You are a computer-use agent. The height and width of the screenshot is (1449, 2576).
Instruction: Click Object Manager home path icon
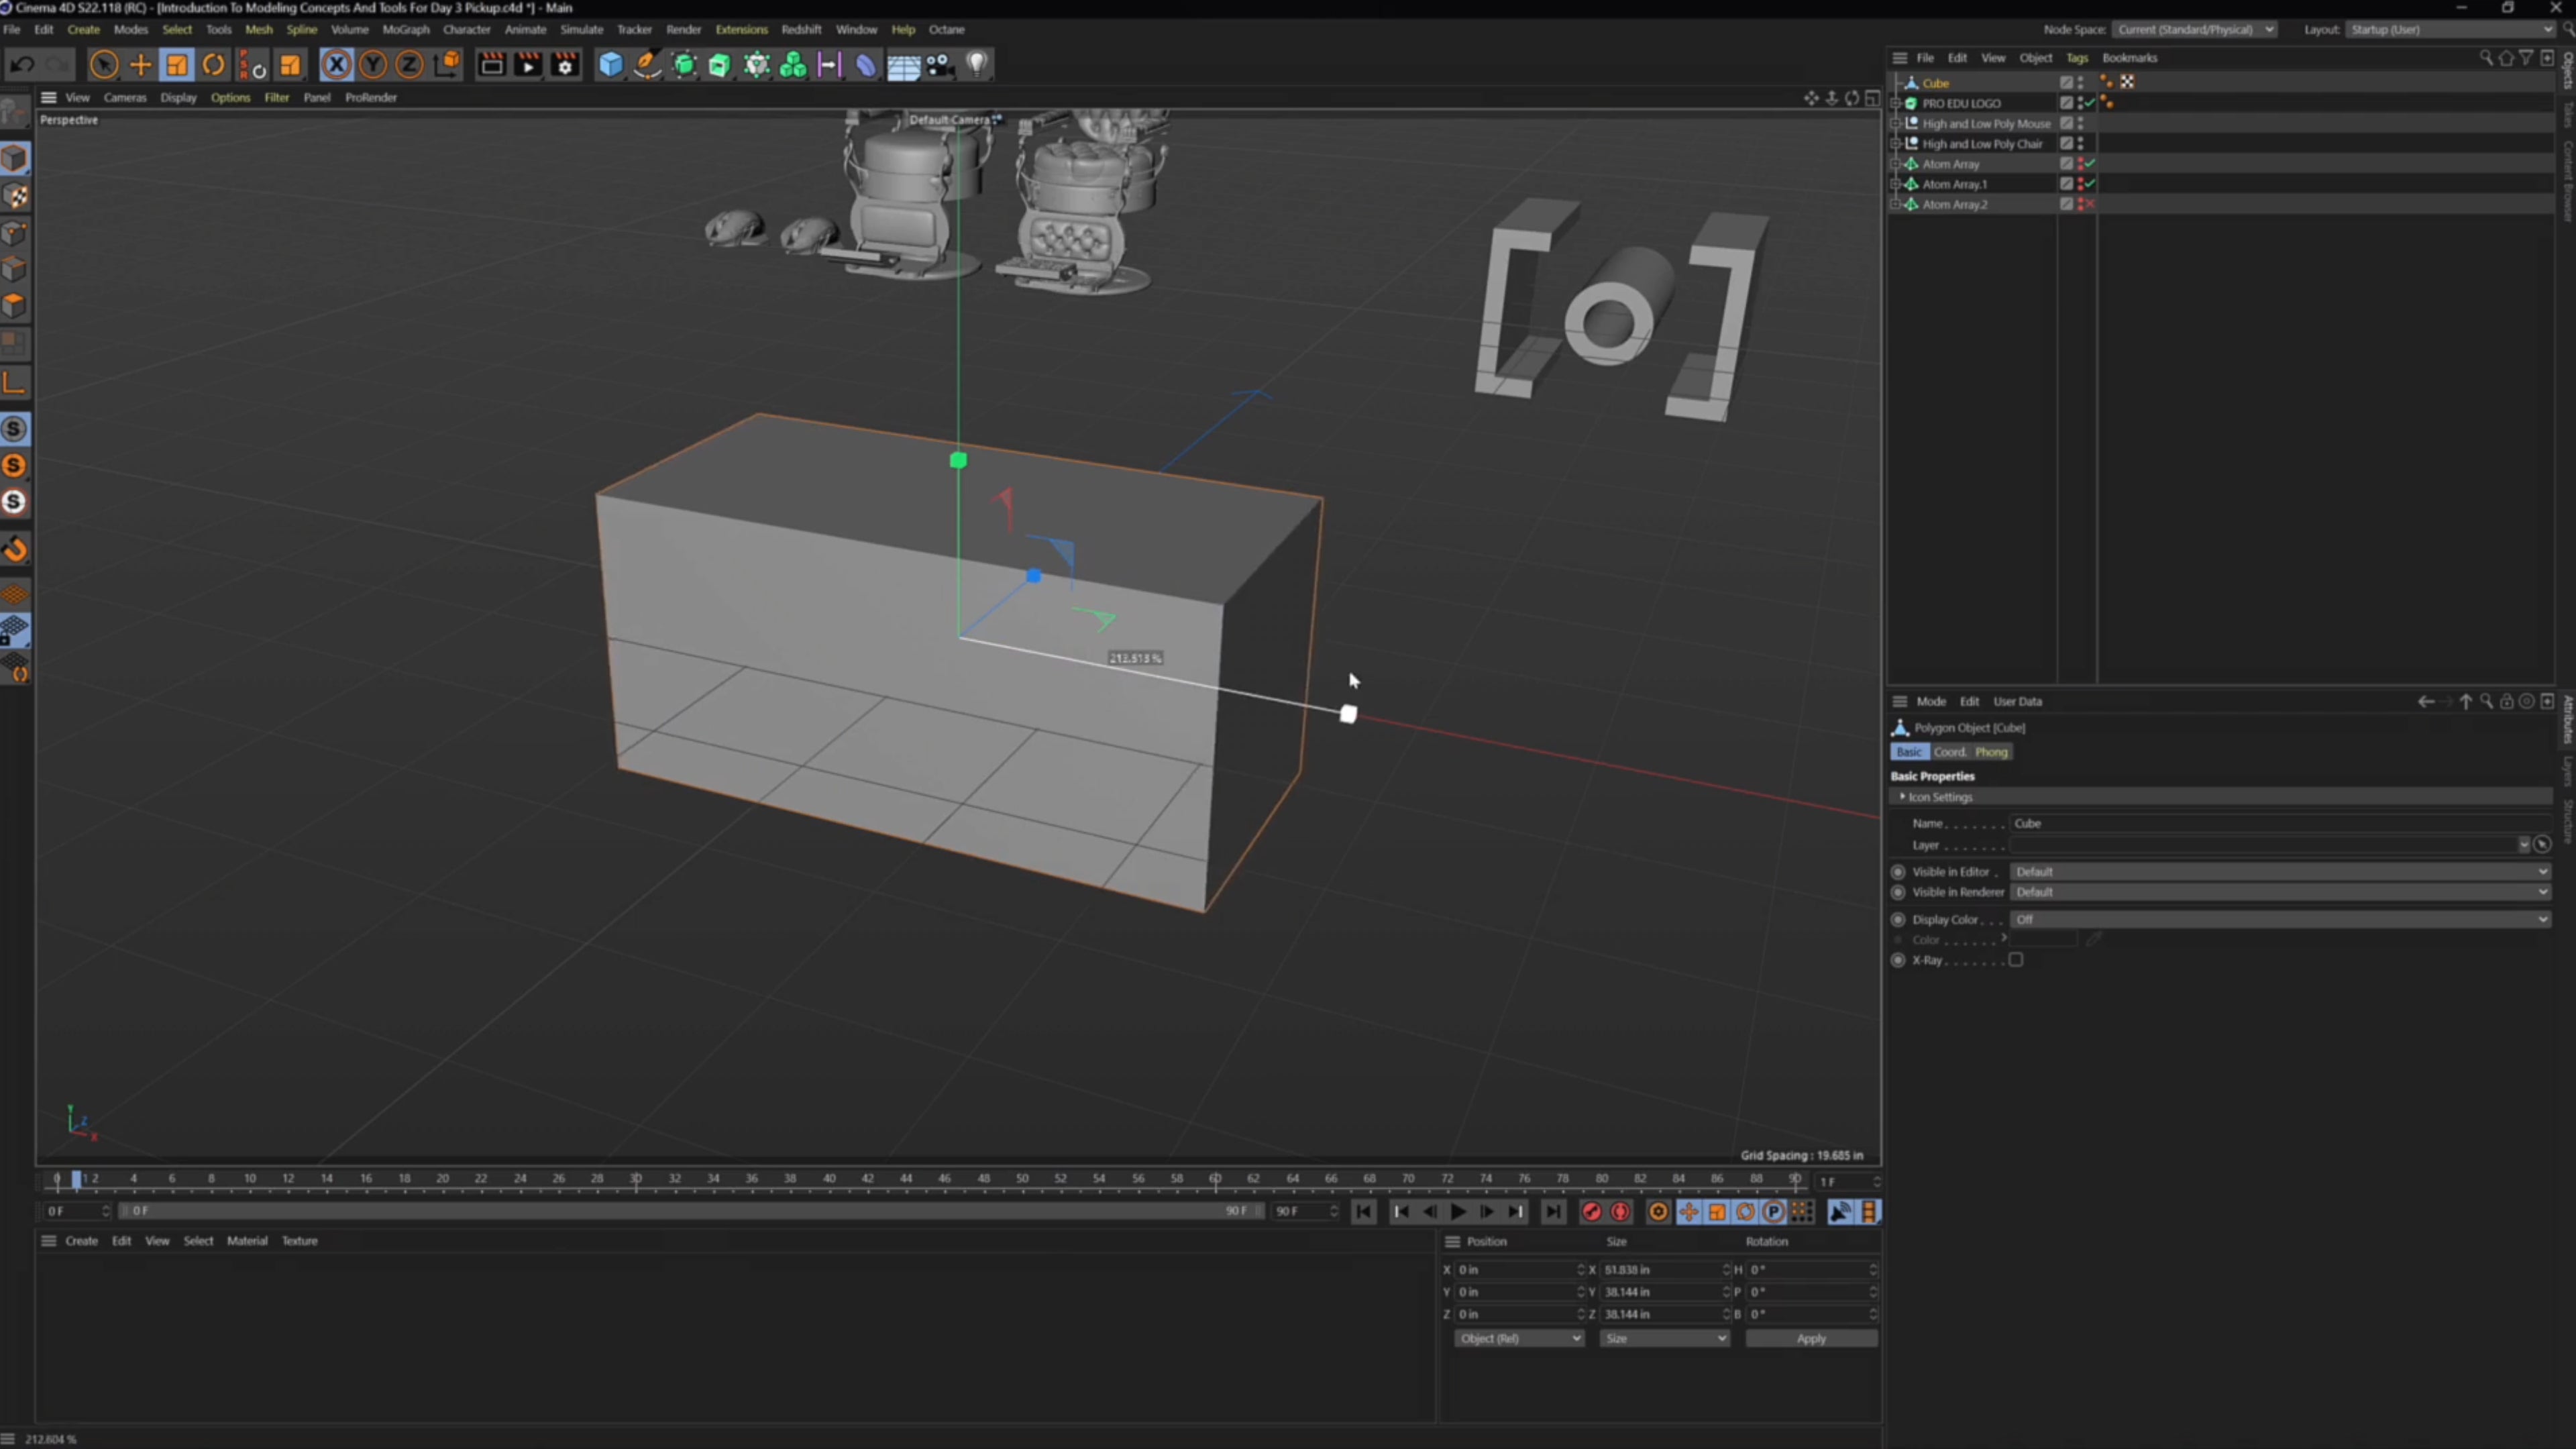tap(2506, 58)
